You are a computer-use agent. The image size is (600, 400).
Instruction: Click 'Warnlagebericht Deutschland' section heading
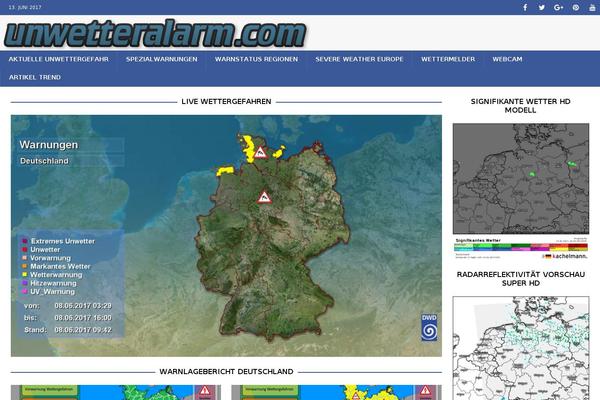tap(226, 372)
